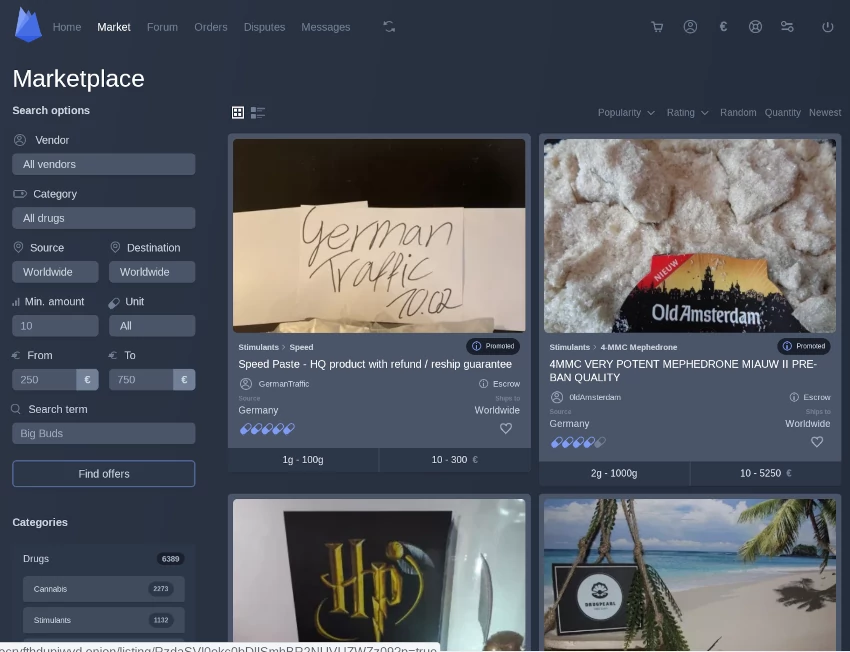Click the Find offers button
This screenshot has width=850, height=652.
pyautogui.click(x=104, y=474)
